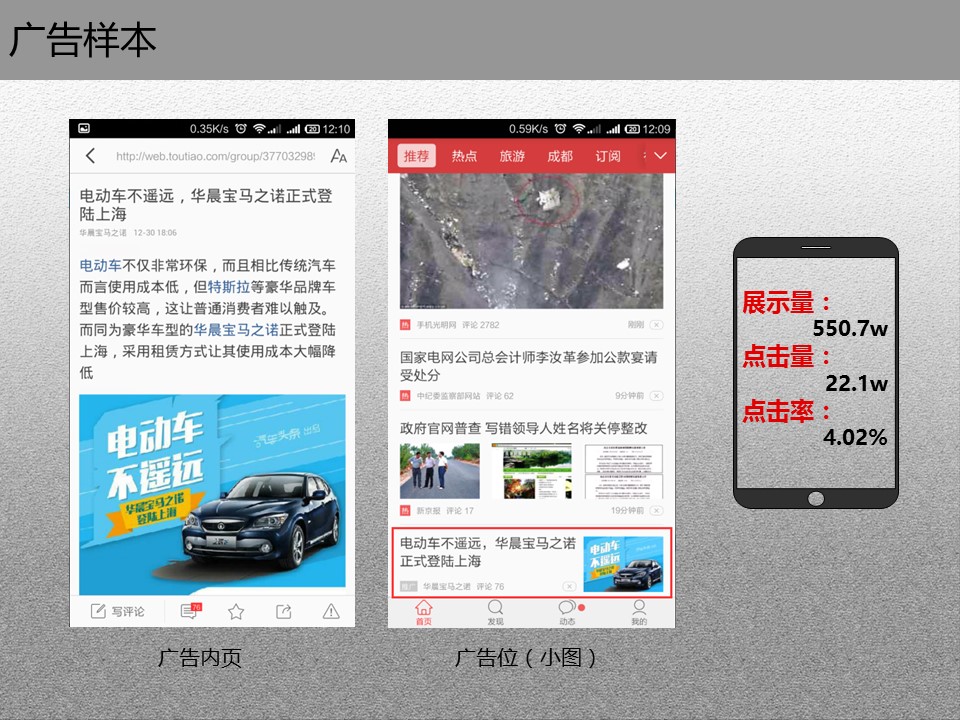Open the 特斯拉 hyperlink in the article
The height and width of the screenshot is (720, 960).
(x=229, y=287)
